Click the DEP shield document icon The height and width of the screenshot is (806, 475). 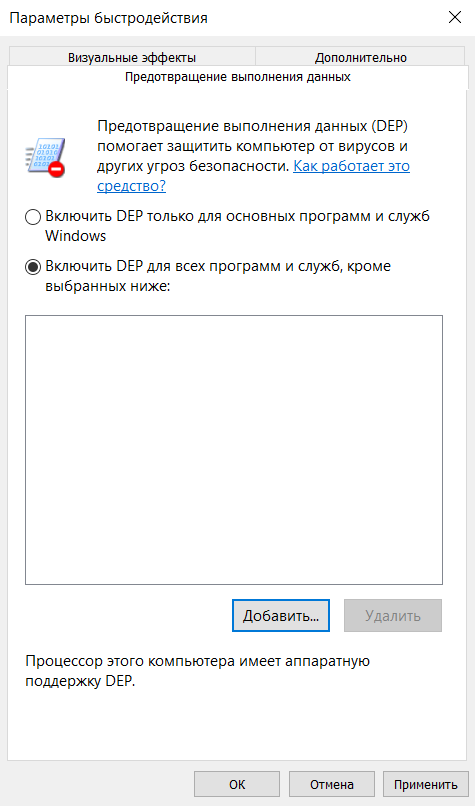tap(45, 157)
